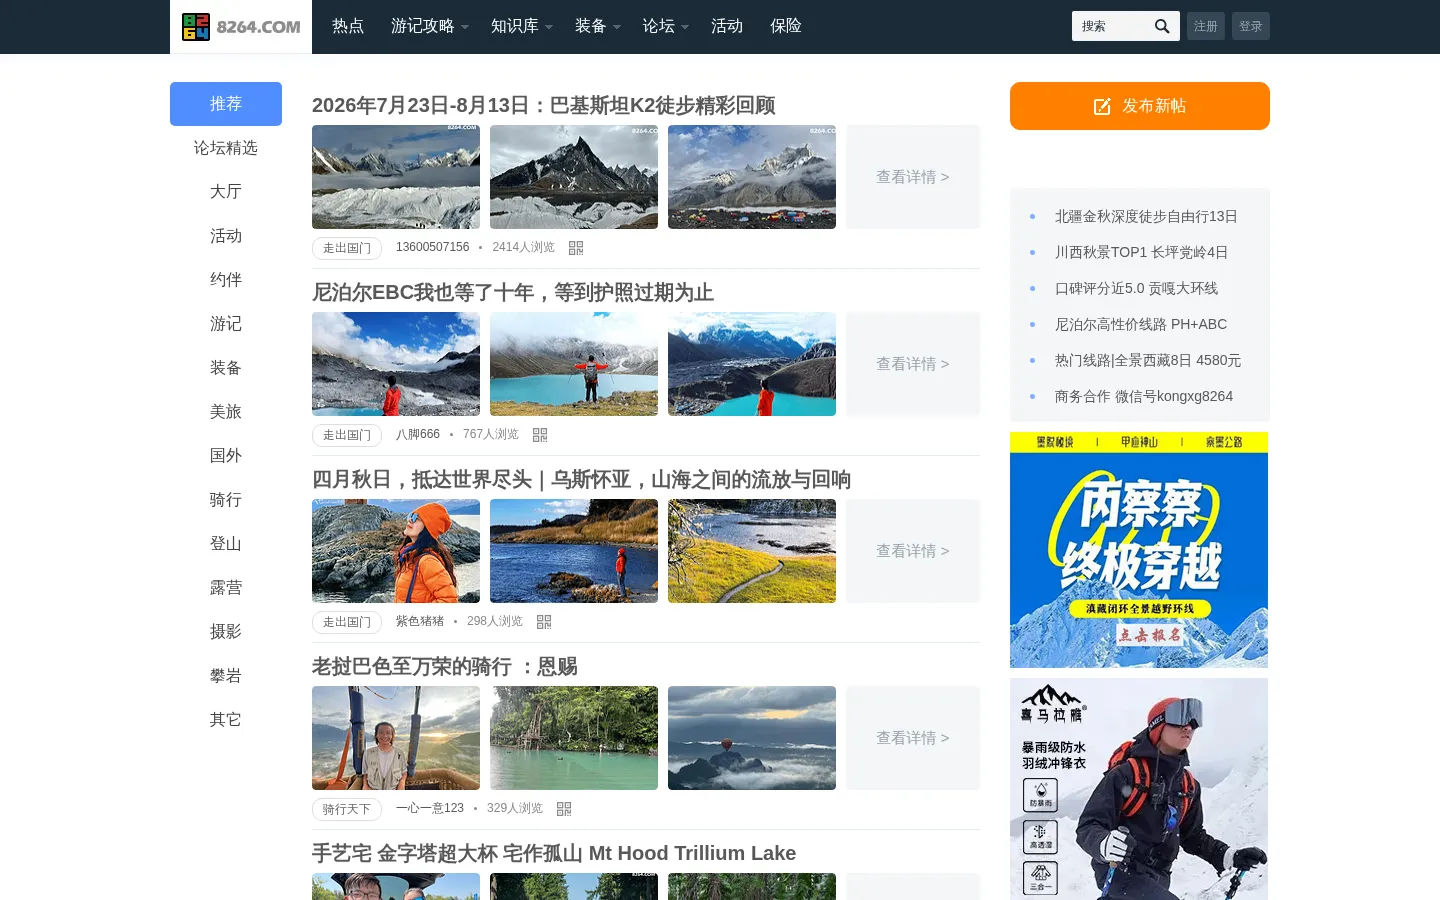The image size is (1440, 900).
Task: Click the 走出国门 tag under the K2 post
Action: (347, 248)
